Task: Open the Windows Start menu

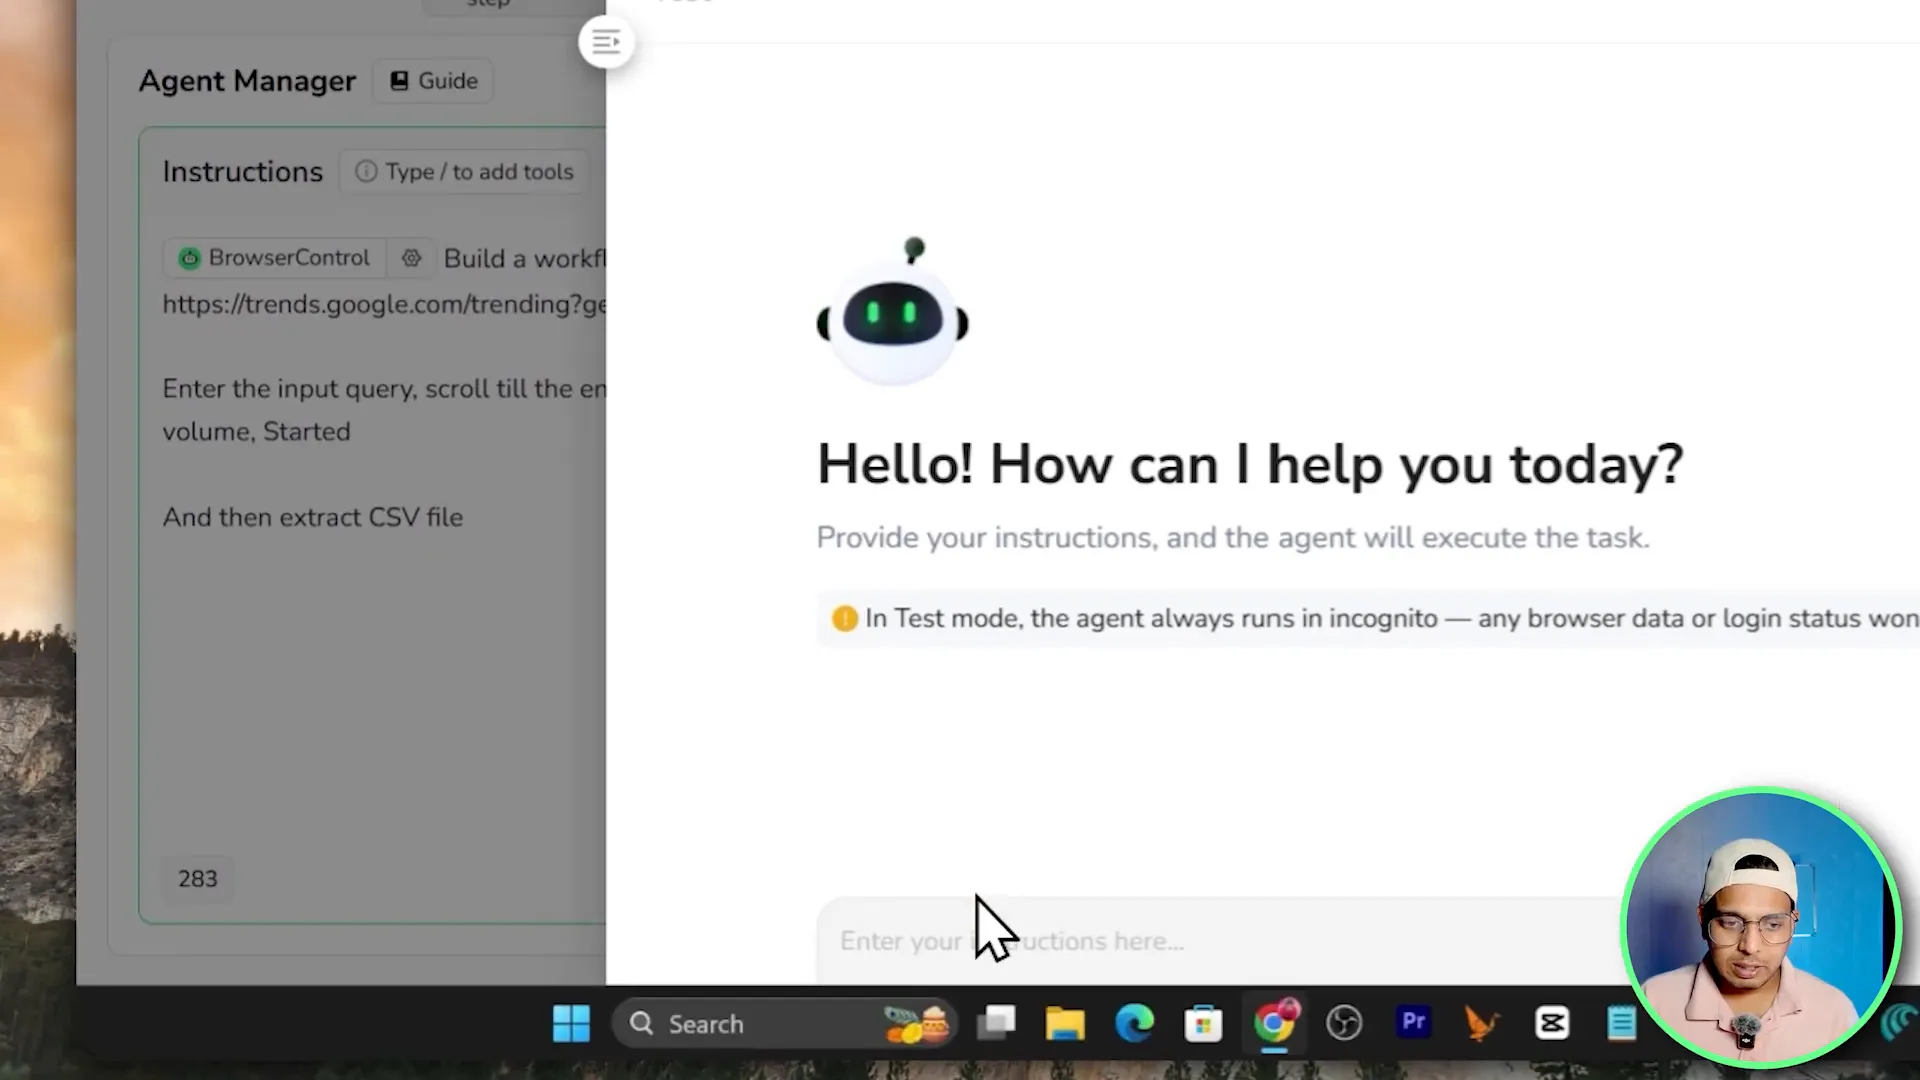Action: pos(571,1023)
